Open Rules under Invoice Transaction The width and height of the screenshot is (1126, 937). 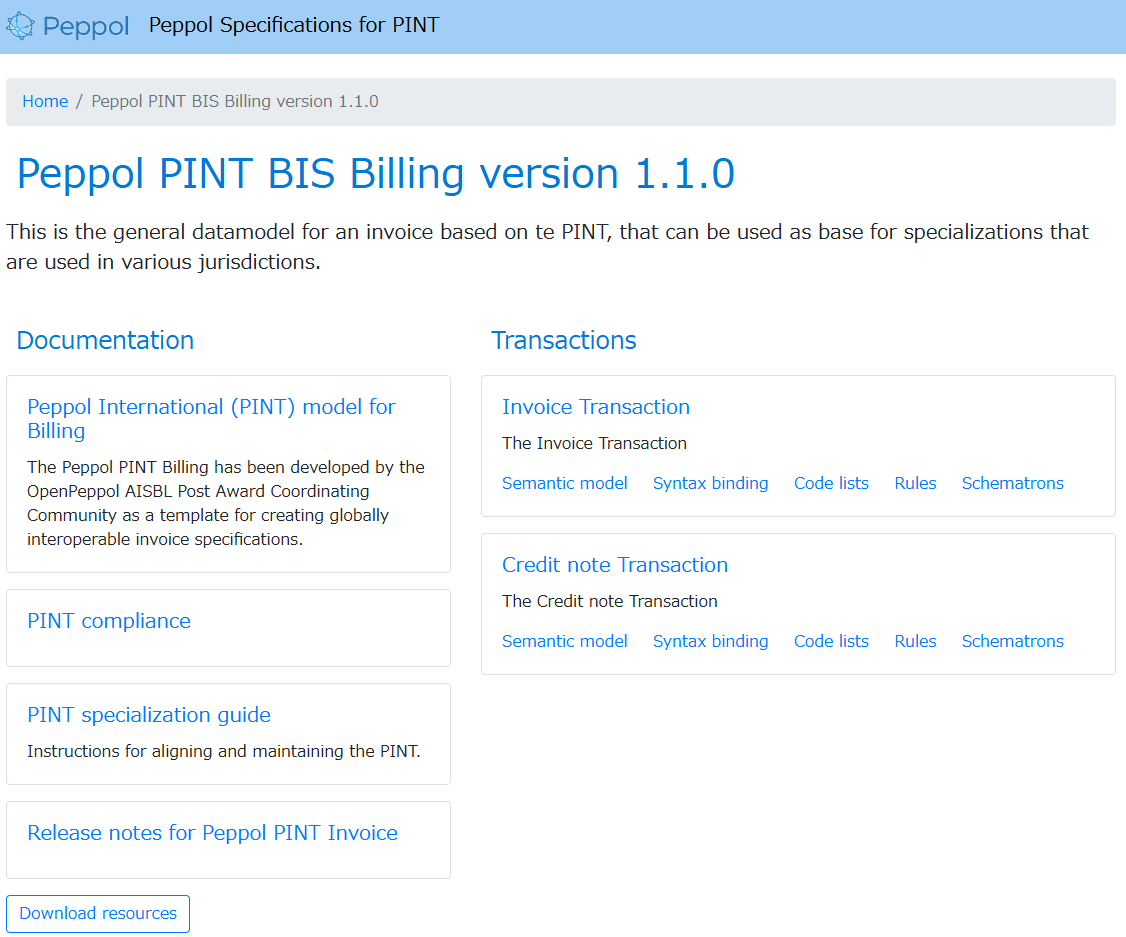click(915, 483)
